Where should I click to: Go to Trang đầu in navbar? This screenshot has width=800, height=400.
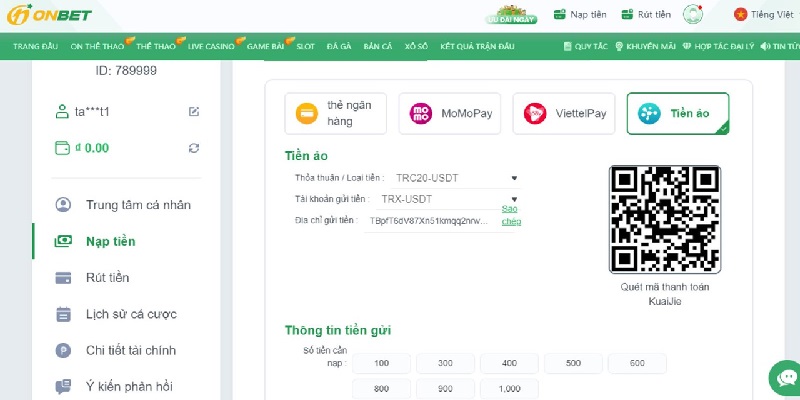tap(36, 46)
